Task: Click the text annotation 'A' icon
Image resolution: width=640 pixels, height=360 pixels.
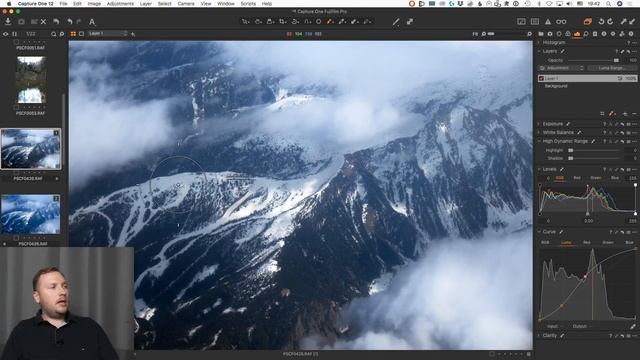Action: click(92, 22)
